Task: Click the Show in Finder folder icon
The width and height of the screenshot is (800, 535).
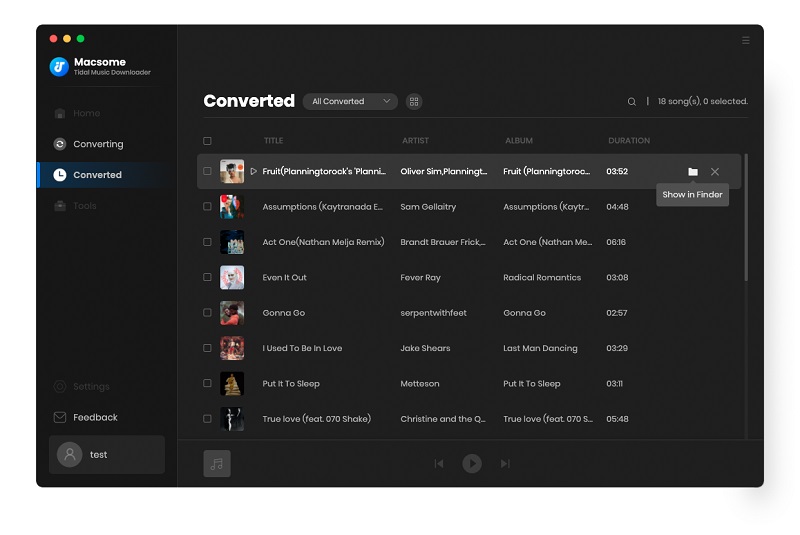Action: click(692, 172)
